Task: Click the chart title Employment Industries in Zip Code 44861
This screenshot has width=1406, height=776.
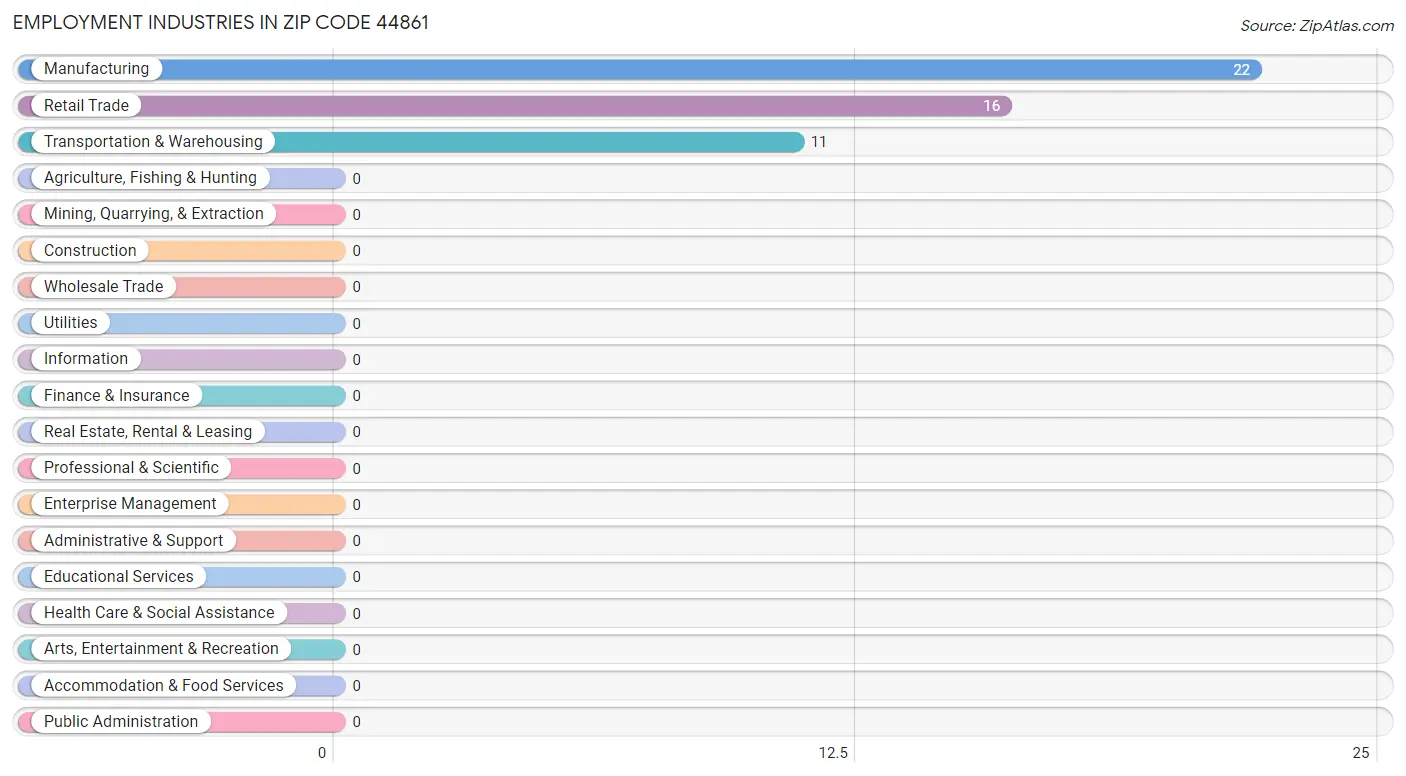Action: 221,22
